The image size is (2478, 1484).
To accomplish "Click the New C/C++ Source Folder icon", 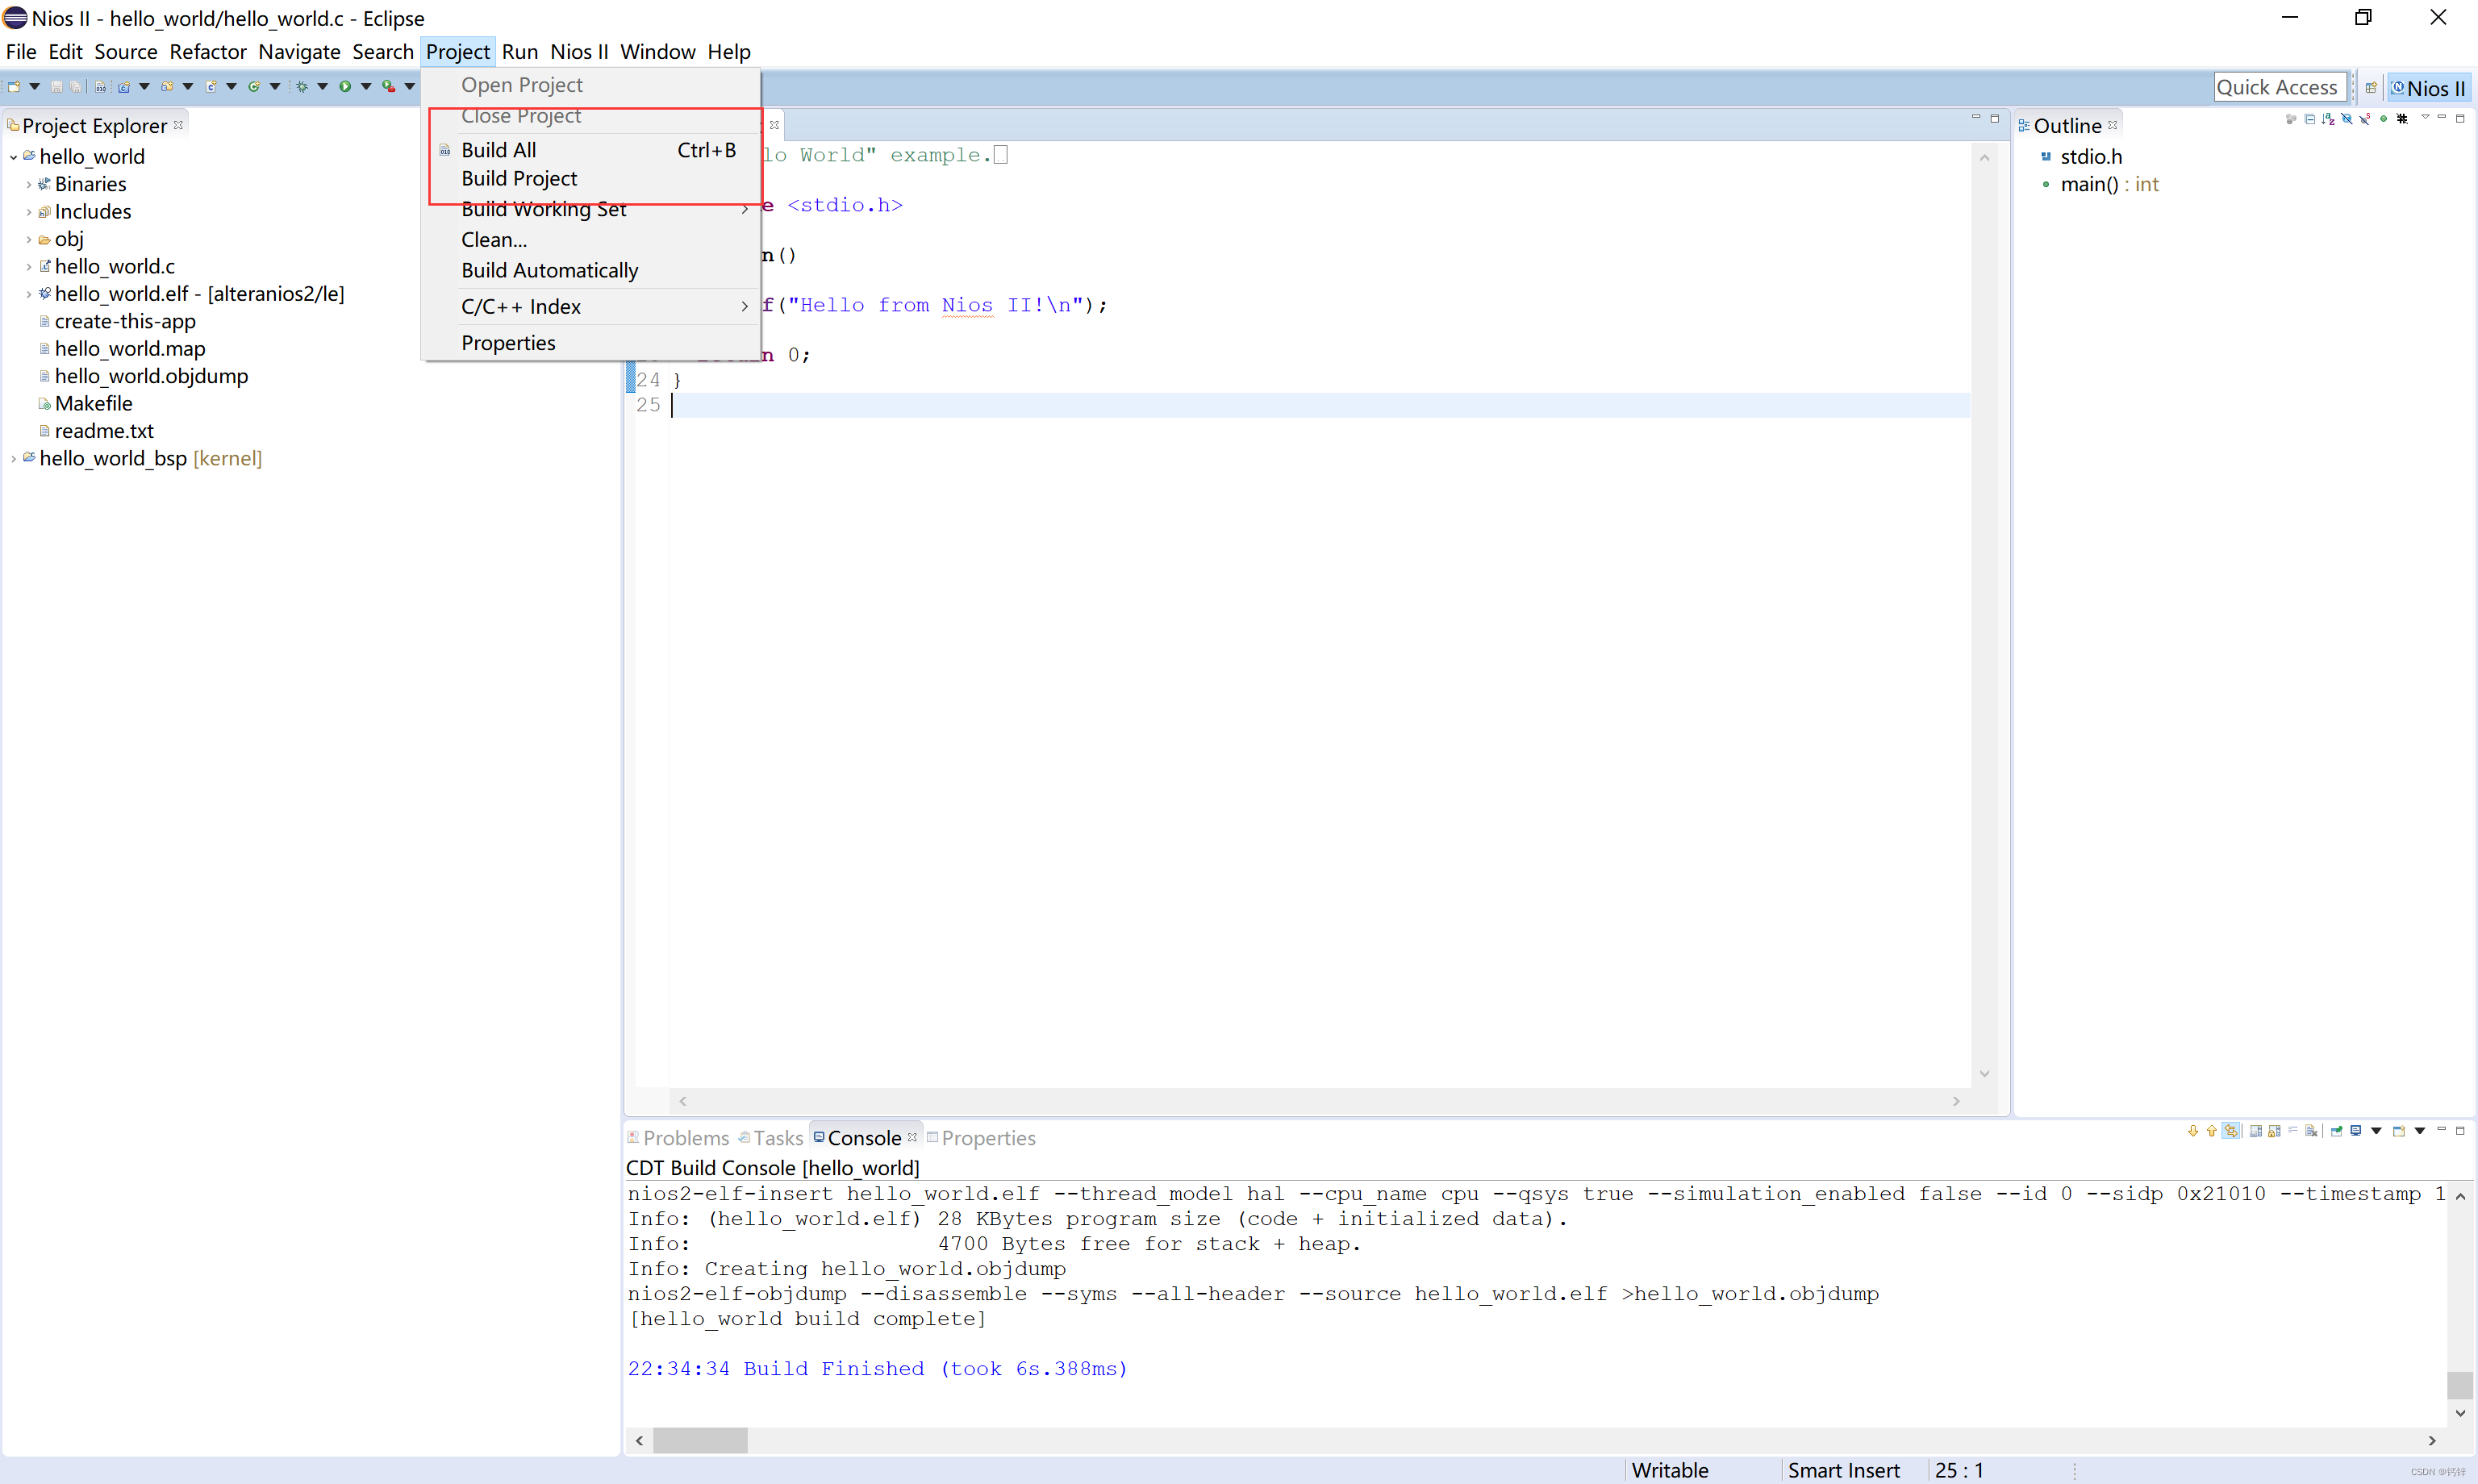I will (x=167, y=87).
